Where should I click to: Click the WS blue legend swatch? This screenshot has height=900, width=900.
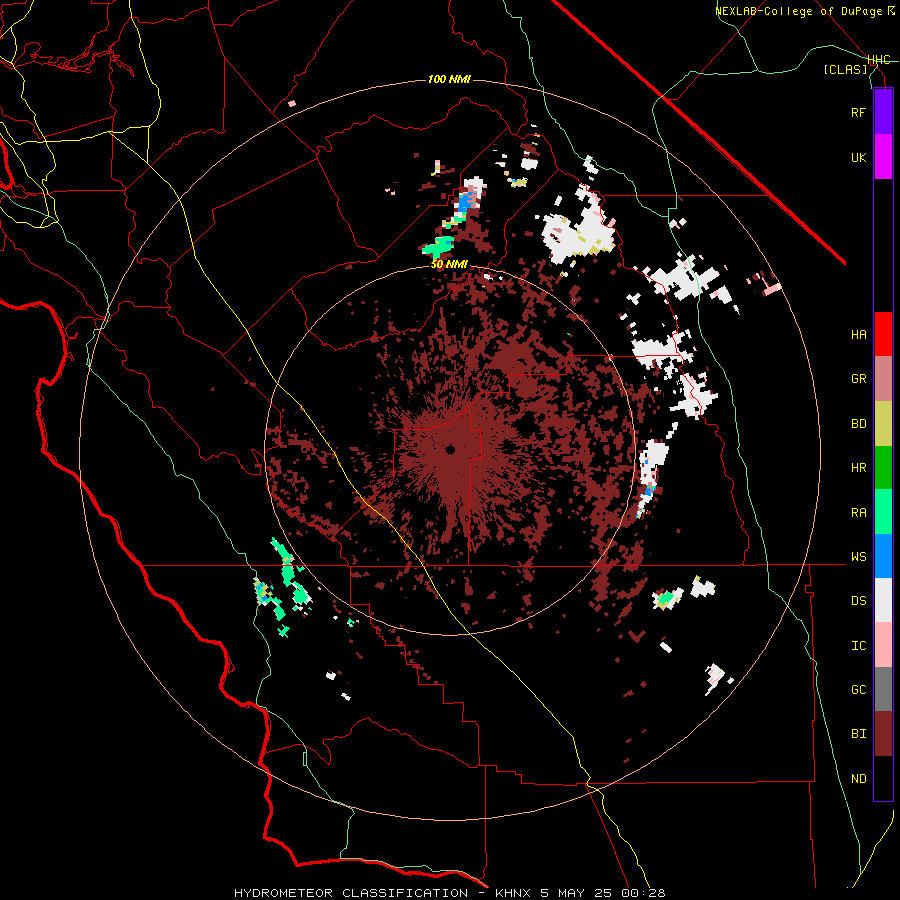[x=883, y=556]
